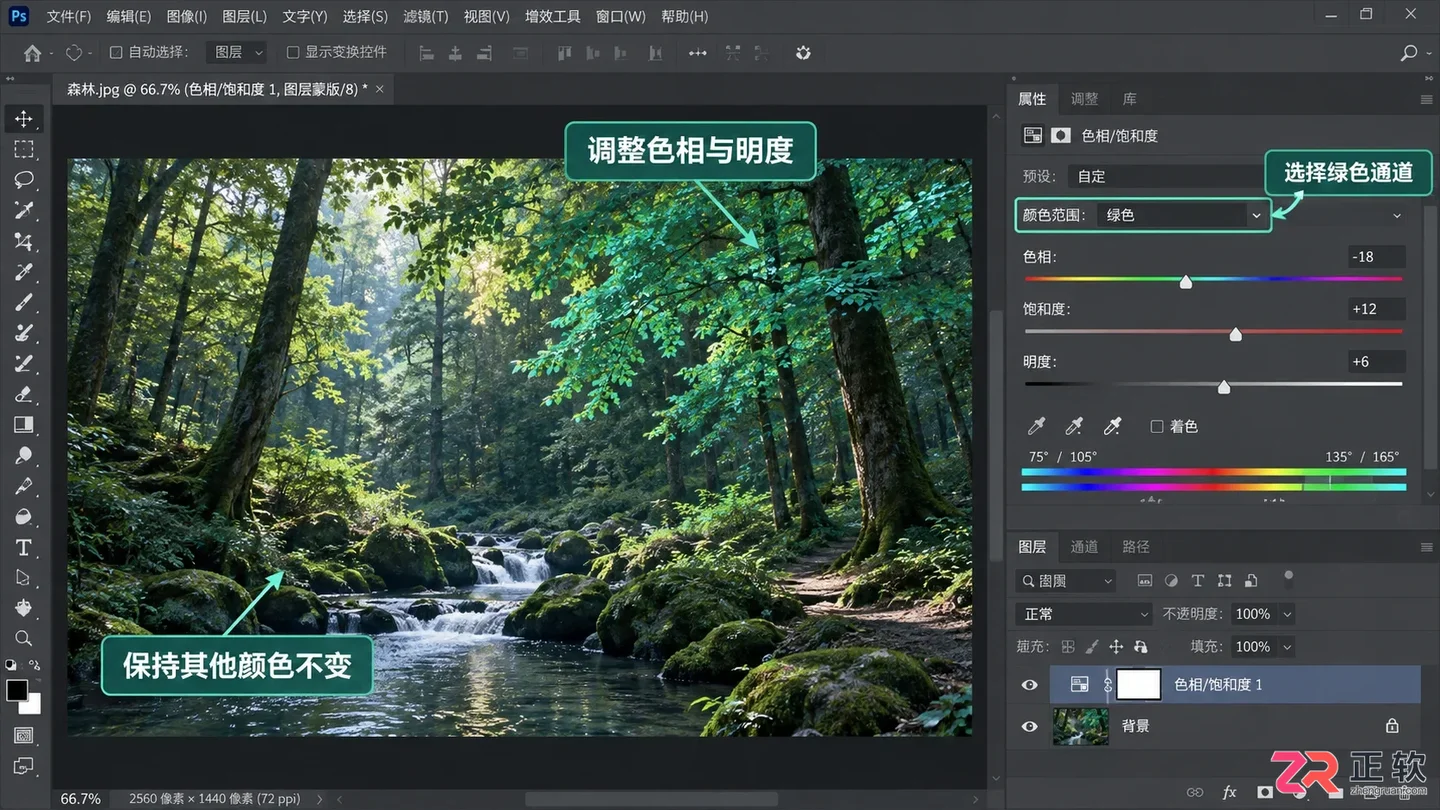
Task: Select the Move tool in the toolbar
Action: [24, 119]
